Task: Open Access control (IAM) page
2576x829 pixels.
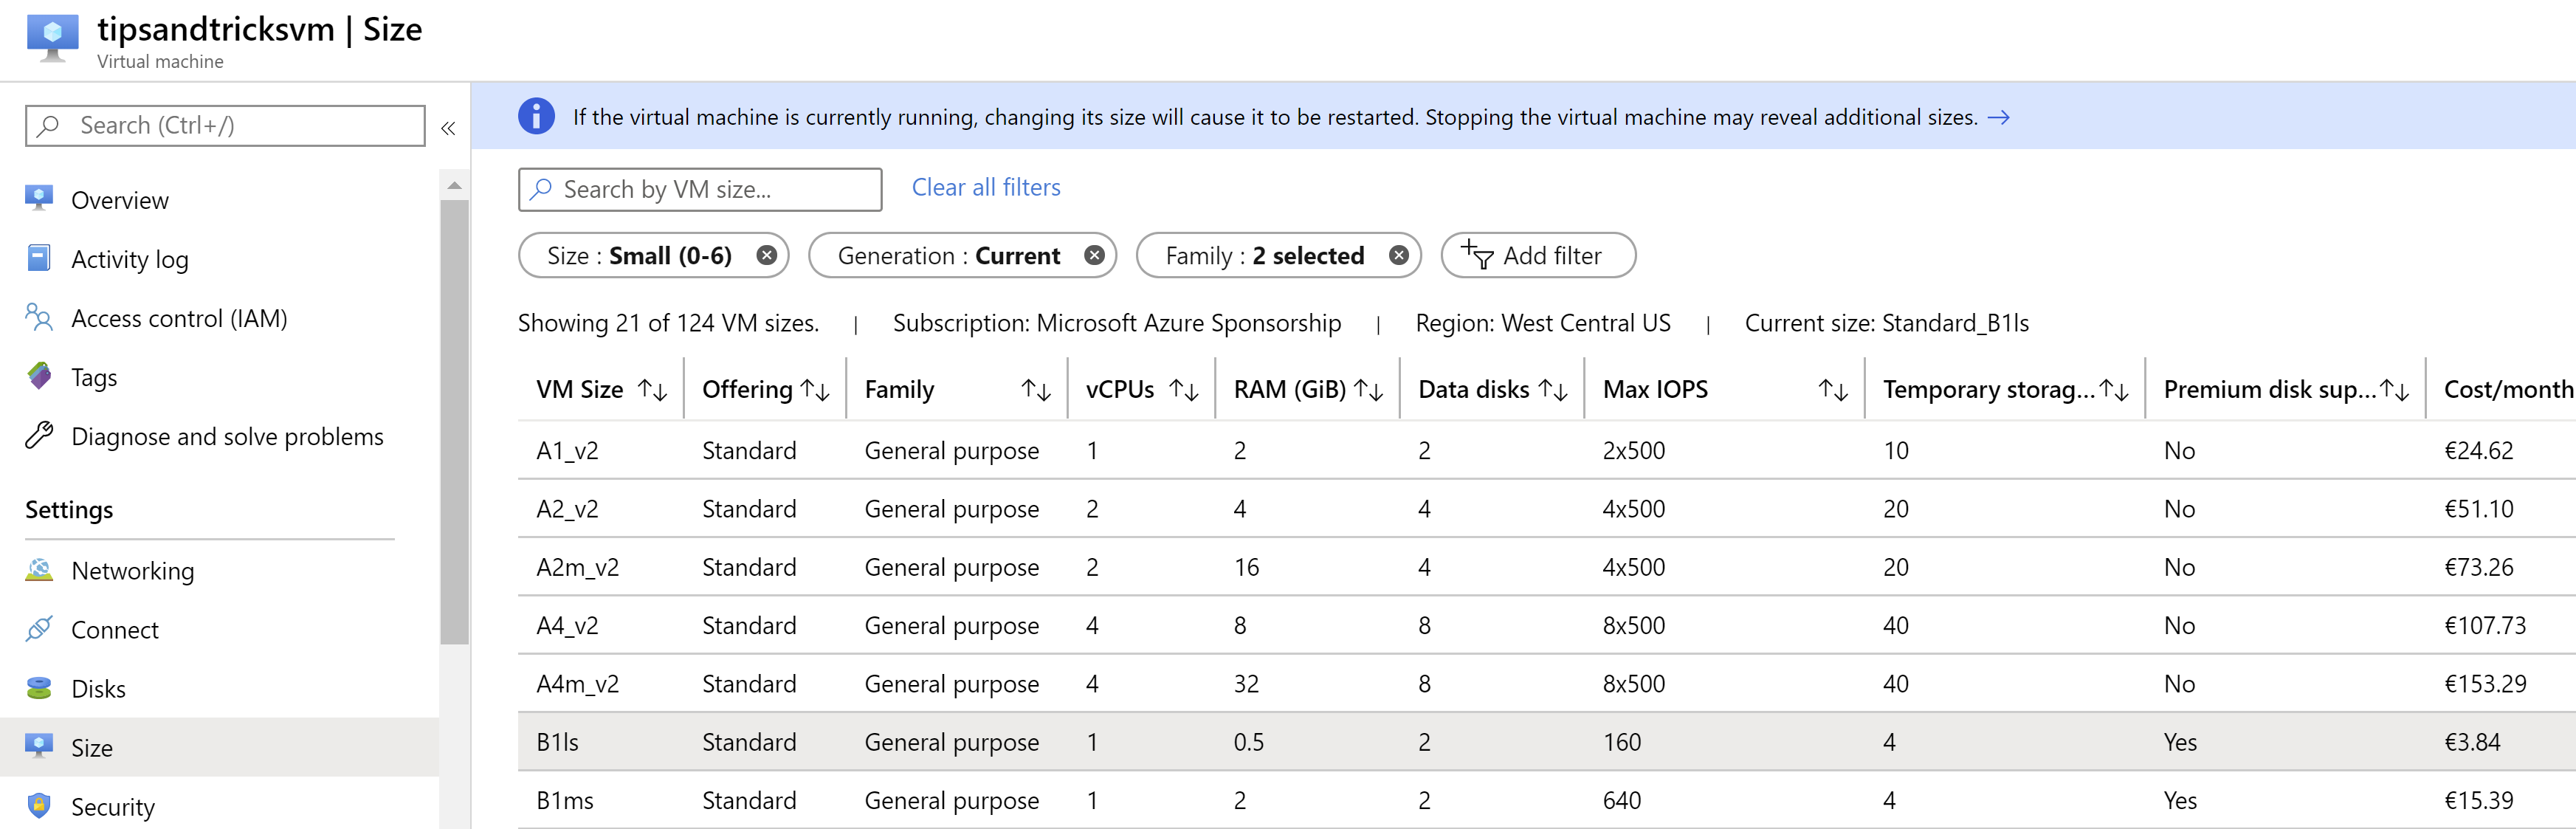Action: (x=179, y=318)
